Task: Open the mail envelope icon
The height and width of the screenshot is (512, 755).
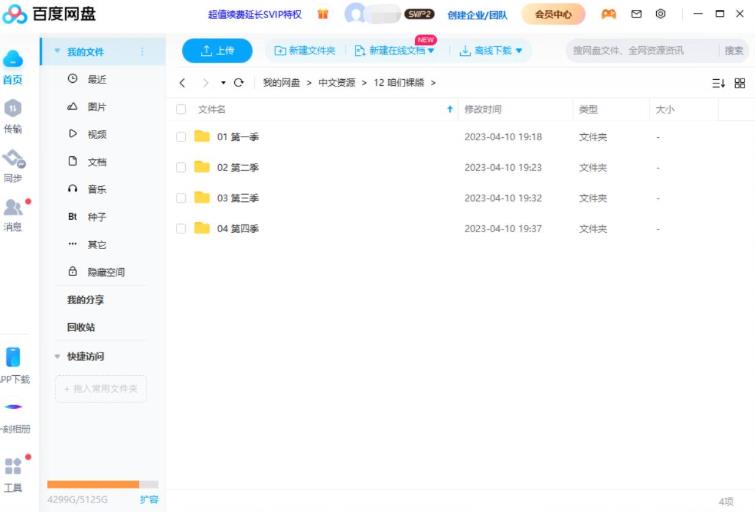Action: 636,14
